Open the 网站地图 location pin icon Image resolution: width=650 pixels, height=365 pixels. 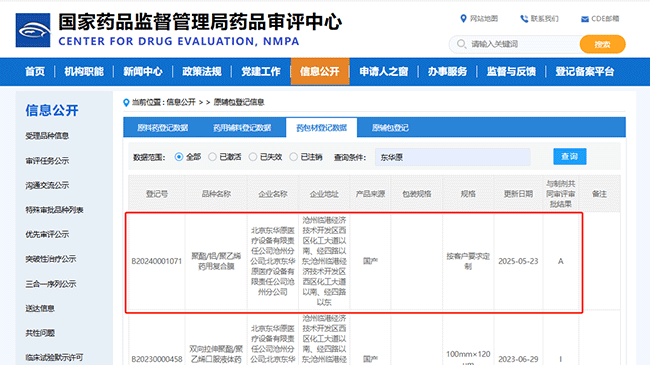(x=463, y=19)
